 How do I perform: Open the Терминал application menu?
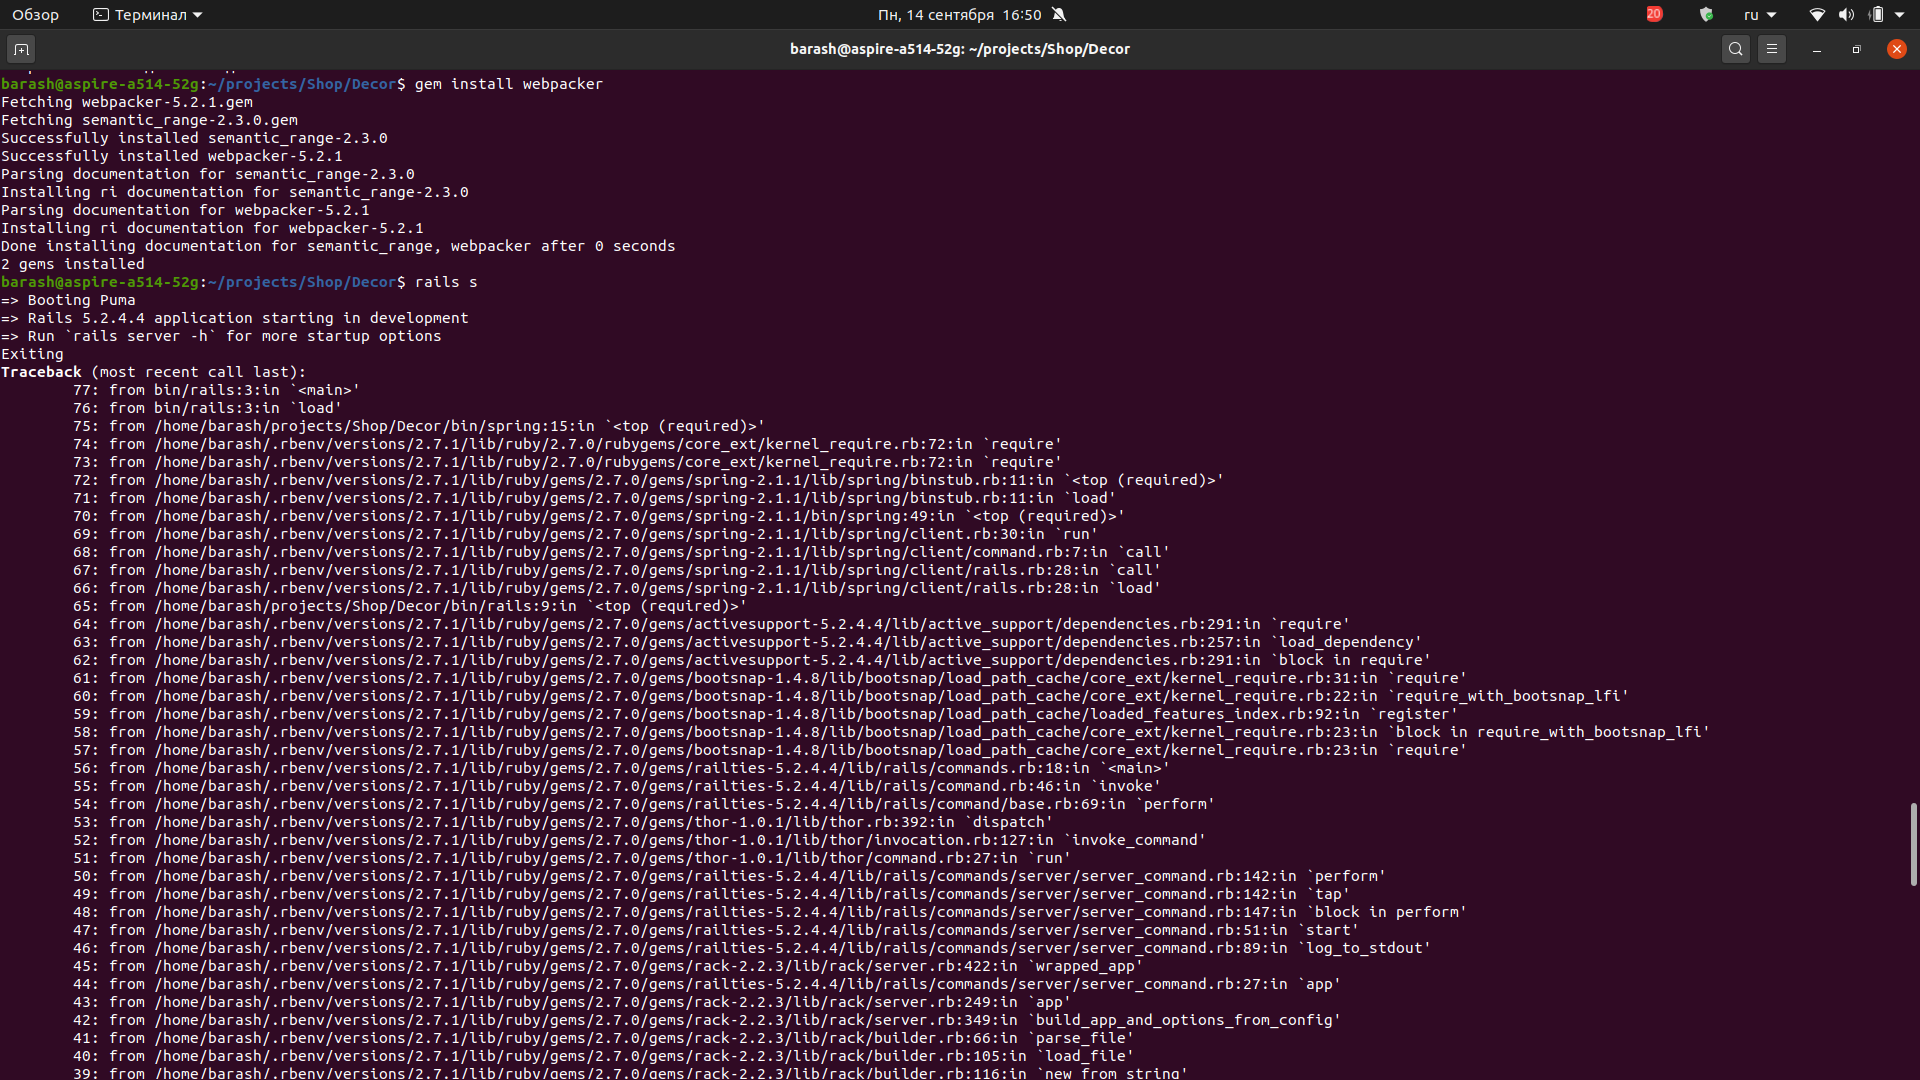[147, 15]
